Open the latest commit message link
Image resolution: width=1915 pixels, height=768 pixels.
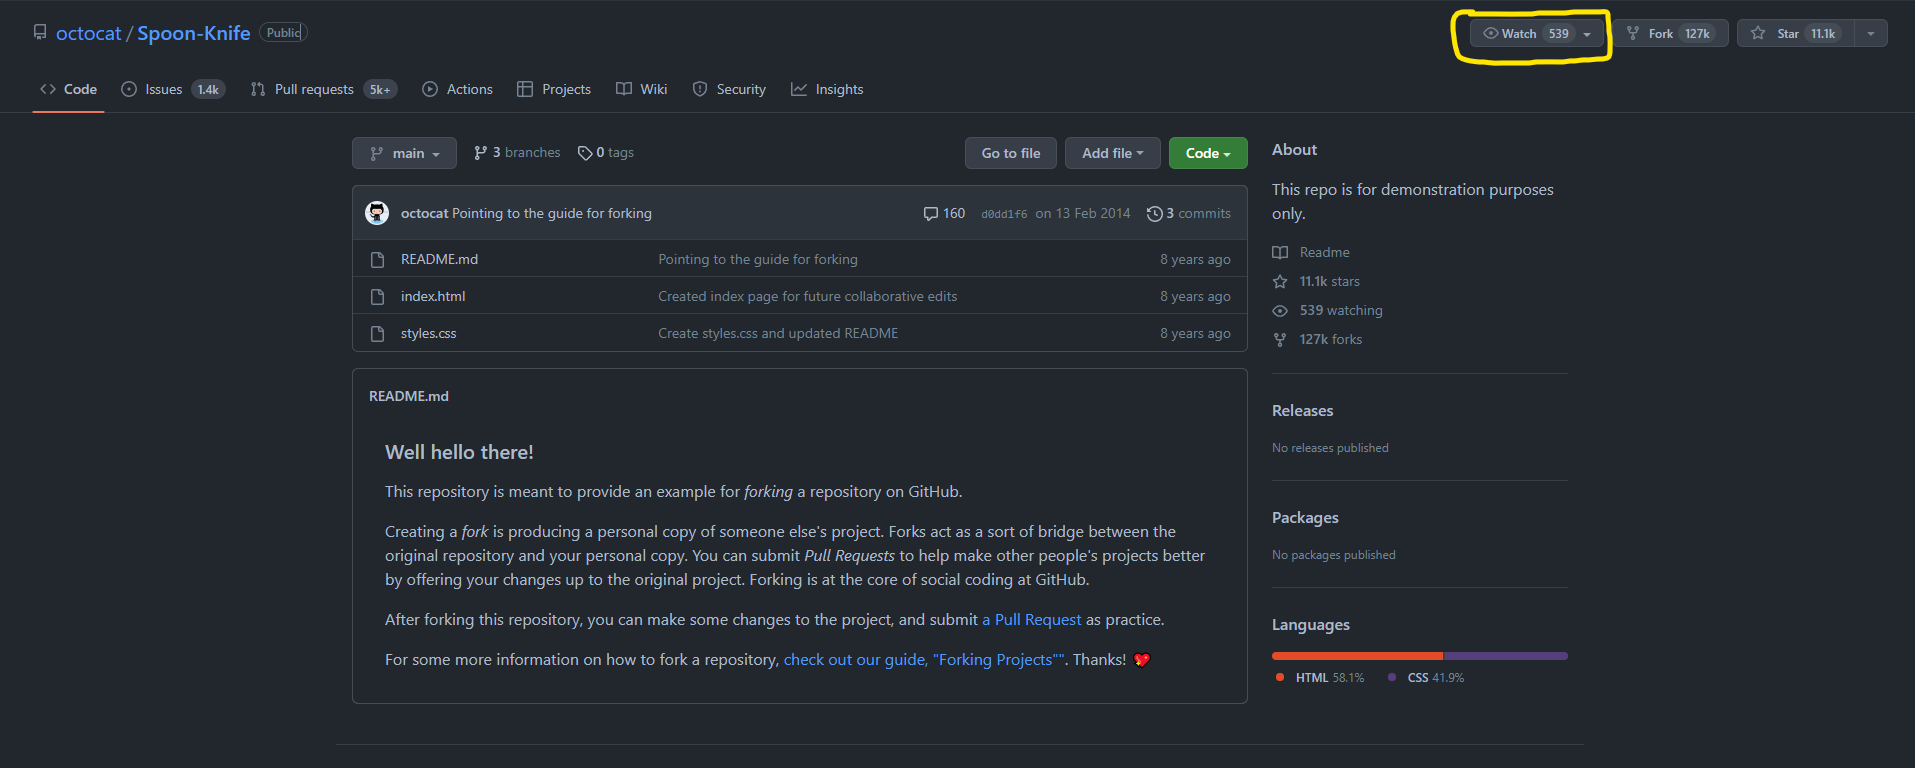[552, 213]
